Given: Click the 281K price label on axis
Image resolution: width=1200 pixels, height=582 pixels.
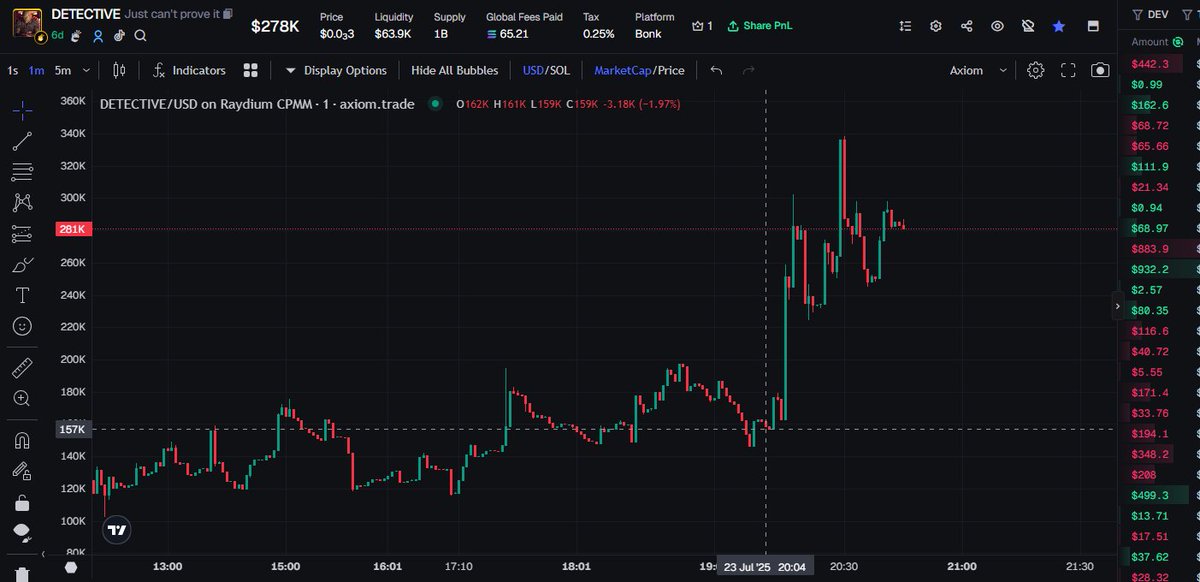Looking at the screenshot, I should (74, 229).
